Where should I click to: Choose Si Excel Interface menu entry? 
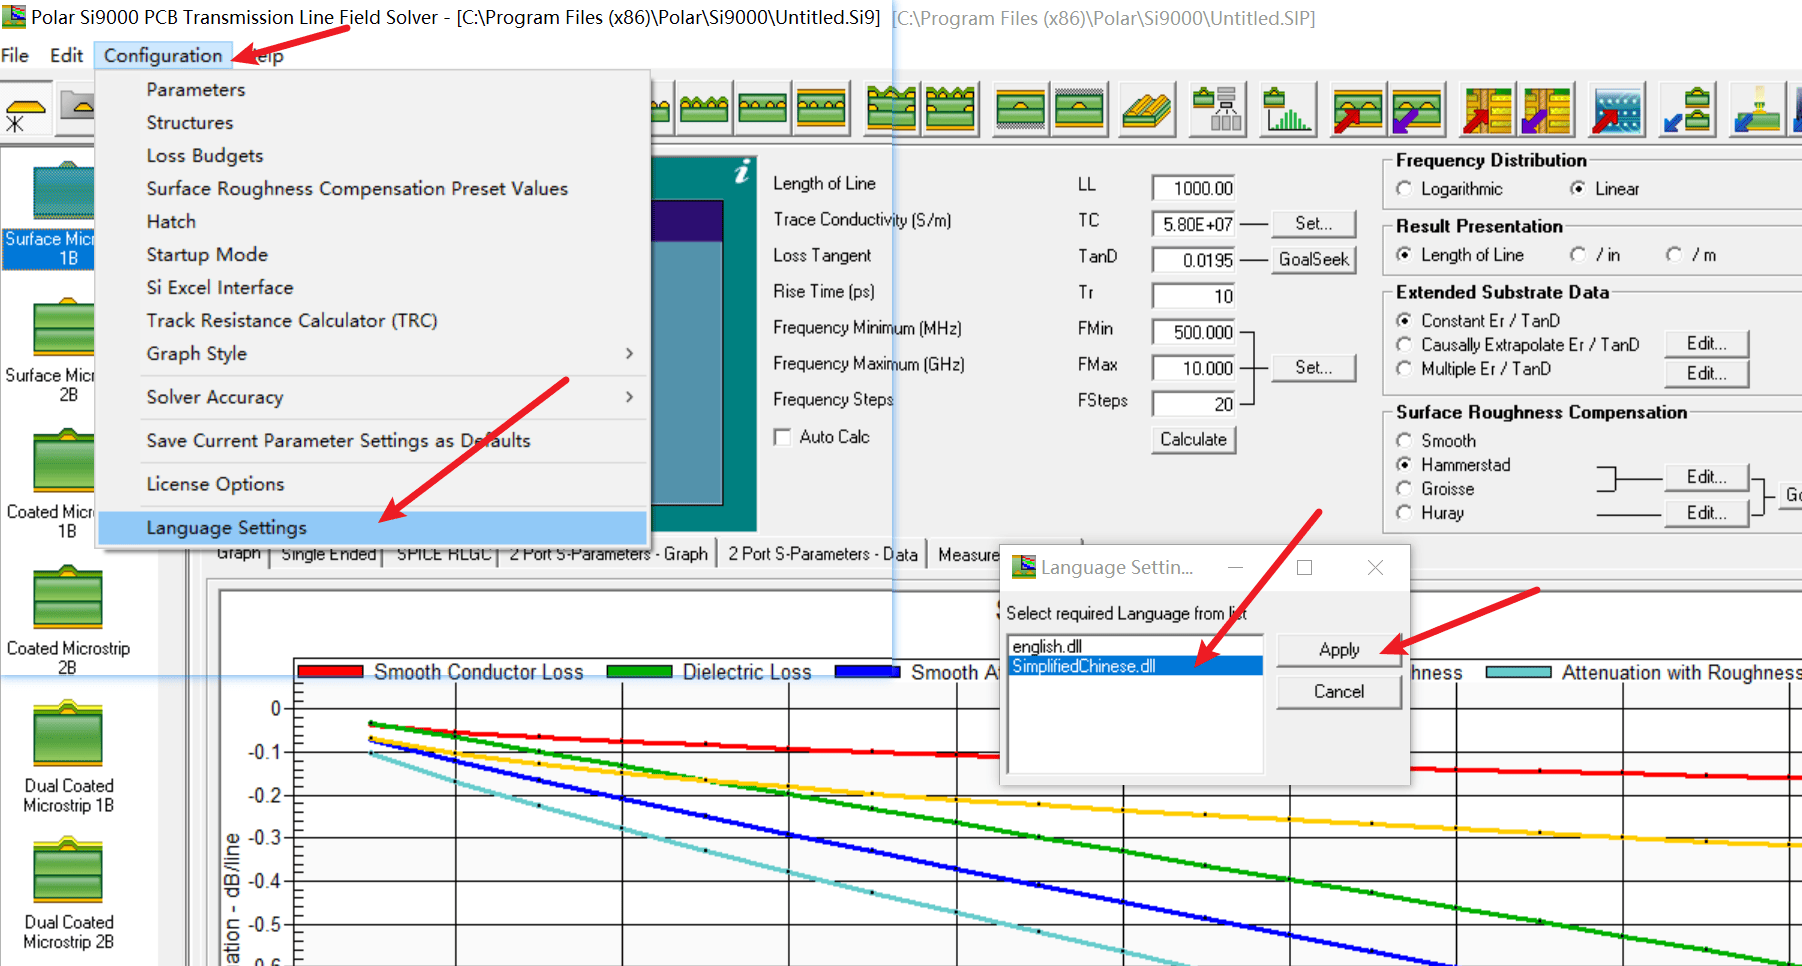point(374,288)
